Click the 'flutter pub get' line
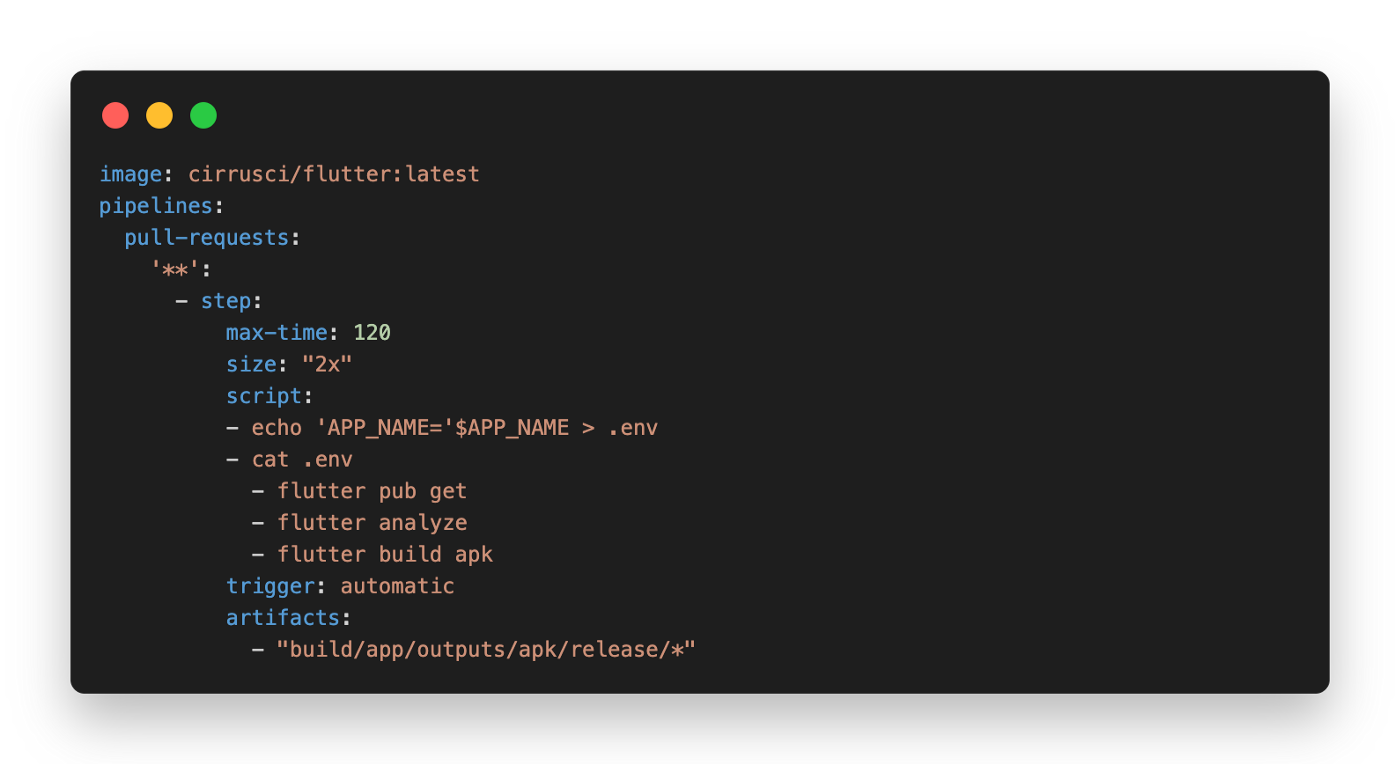This screenshot has width=1400, height=764. coord(372,491)
